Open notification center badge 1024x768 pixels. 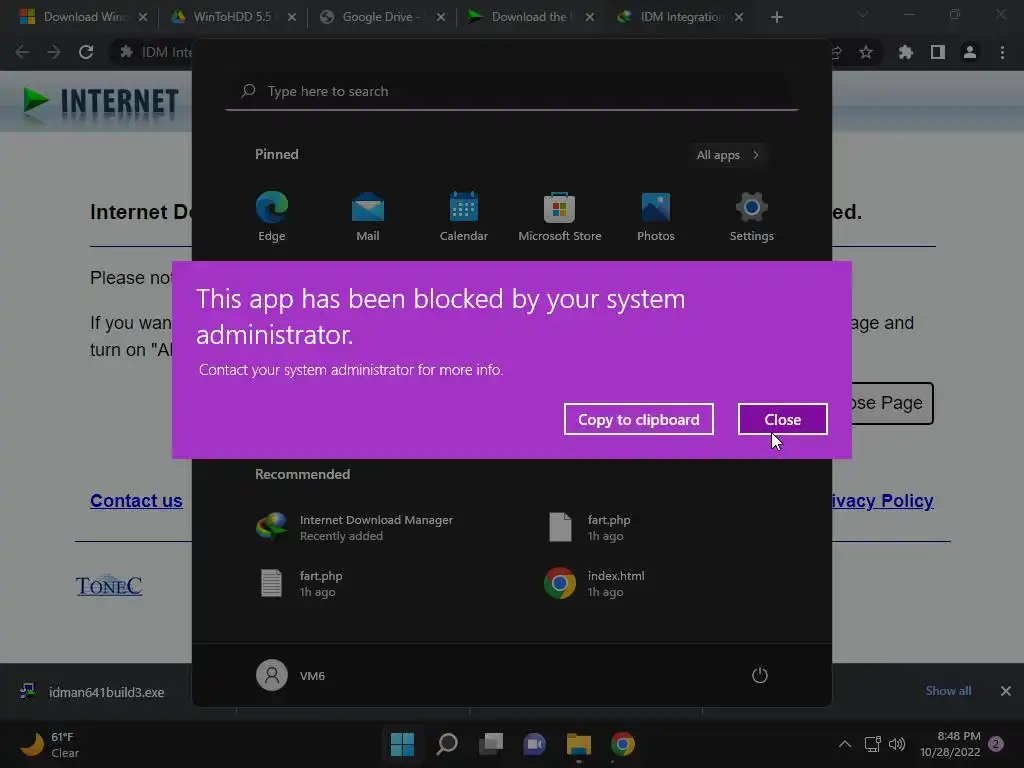[996, 744]
